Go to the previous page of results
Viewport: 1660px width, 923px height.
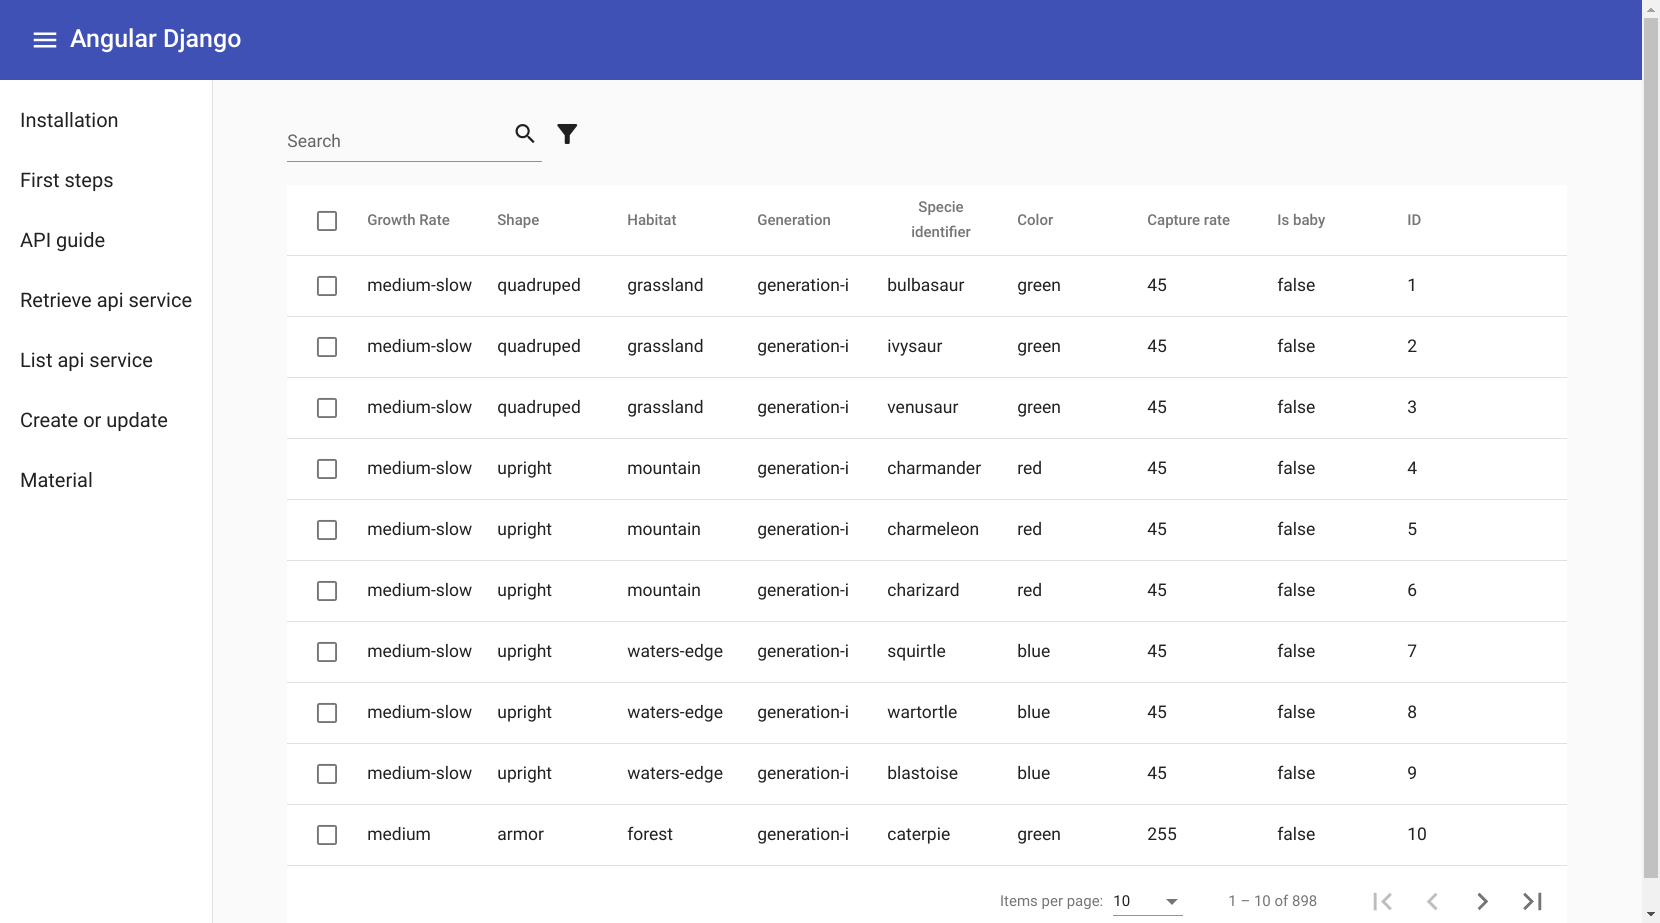point(1433,901)
